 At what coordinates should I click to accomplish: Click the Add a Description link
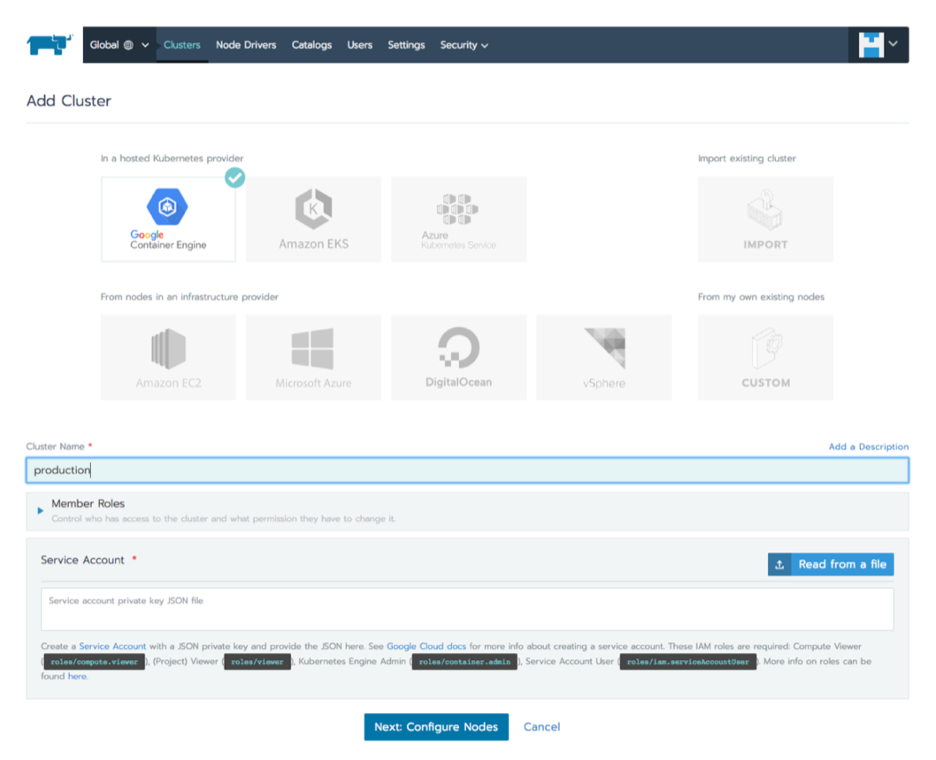point(868,446)
